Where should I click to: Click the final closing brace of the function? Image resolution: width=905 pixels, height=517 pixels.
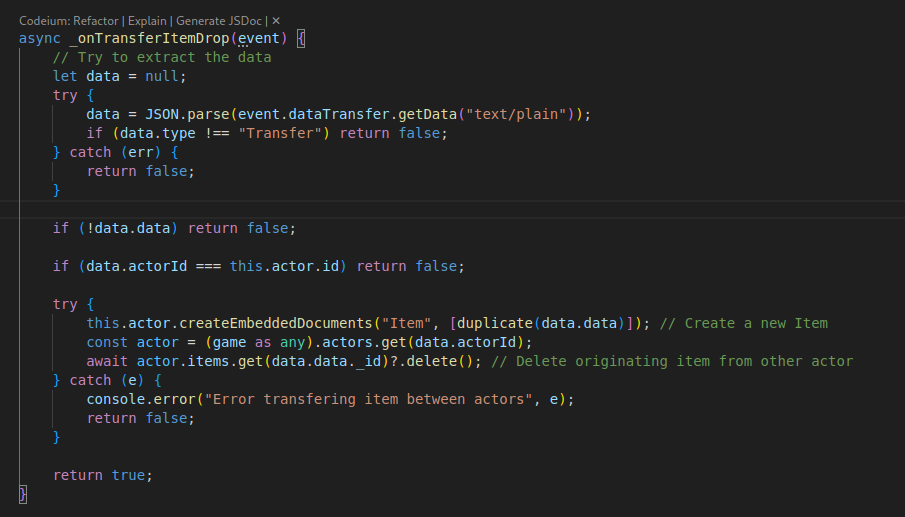coord(23,494)
